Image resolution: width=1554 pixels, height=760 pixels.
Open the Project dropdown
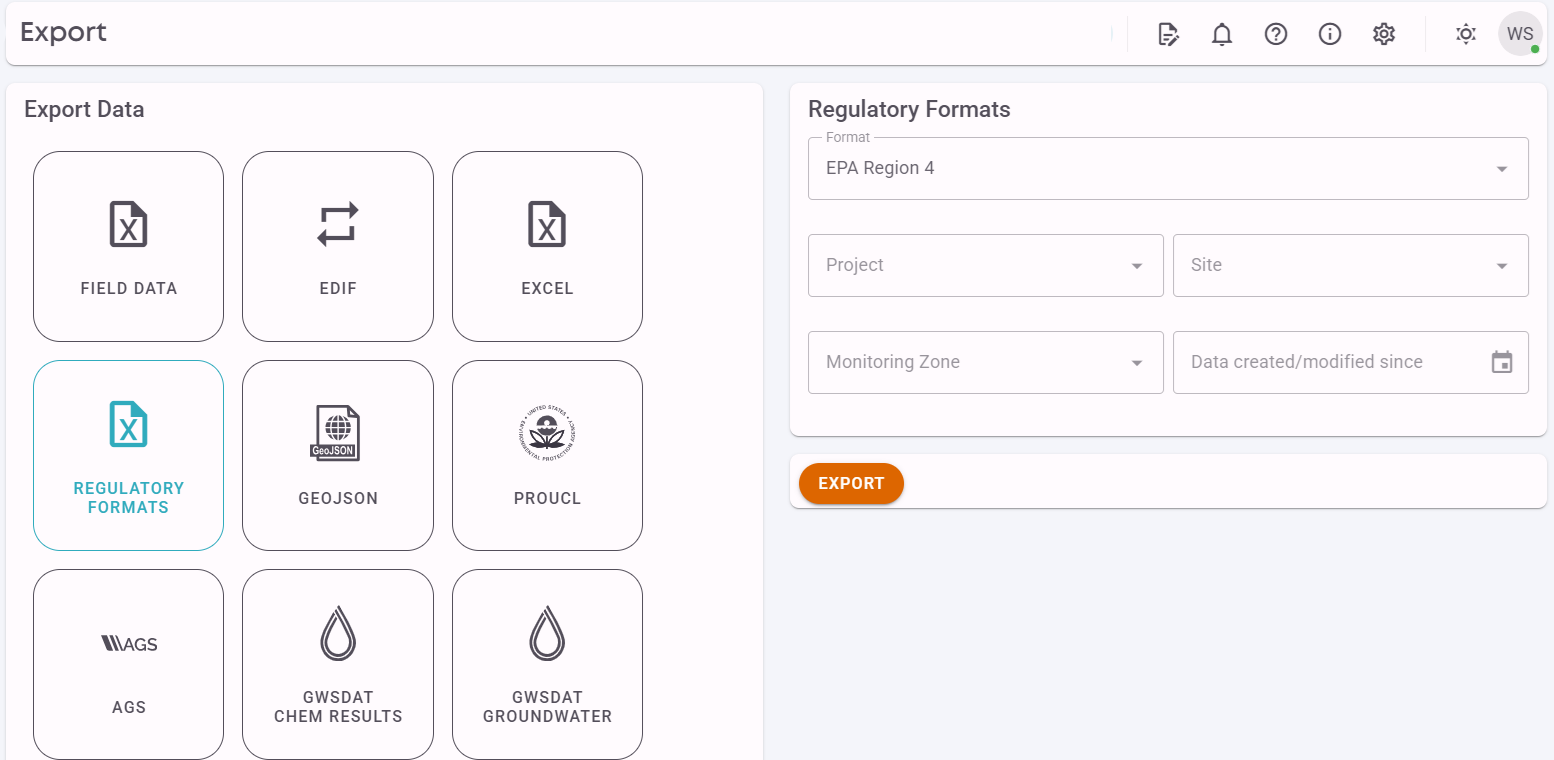[985, 265]
